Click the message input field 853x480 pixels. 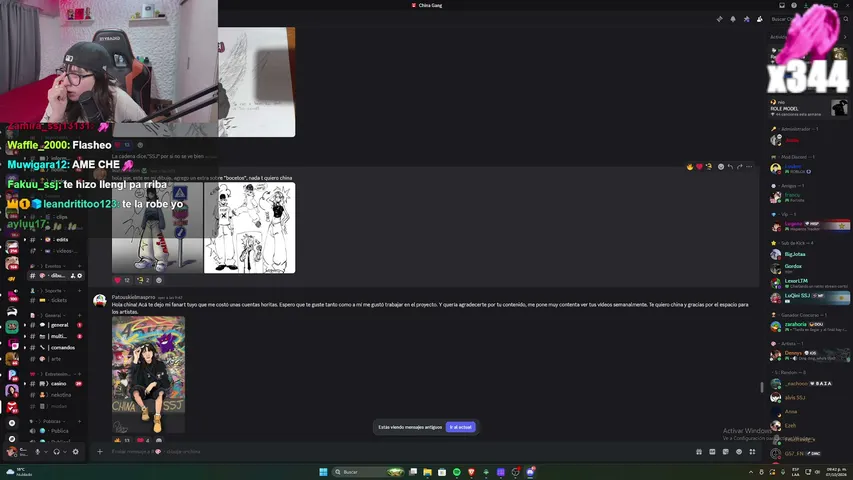point(400,452)
